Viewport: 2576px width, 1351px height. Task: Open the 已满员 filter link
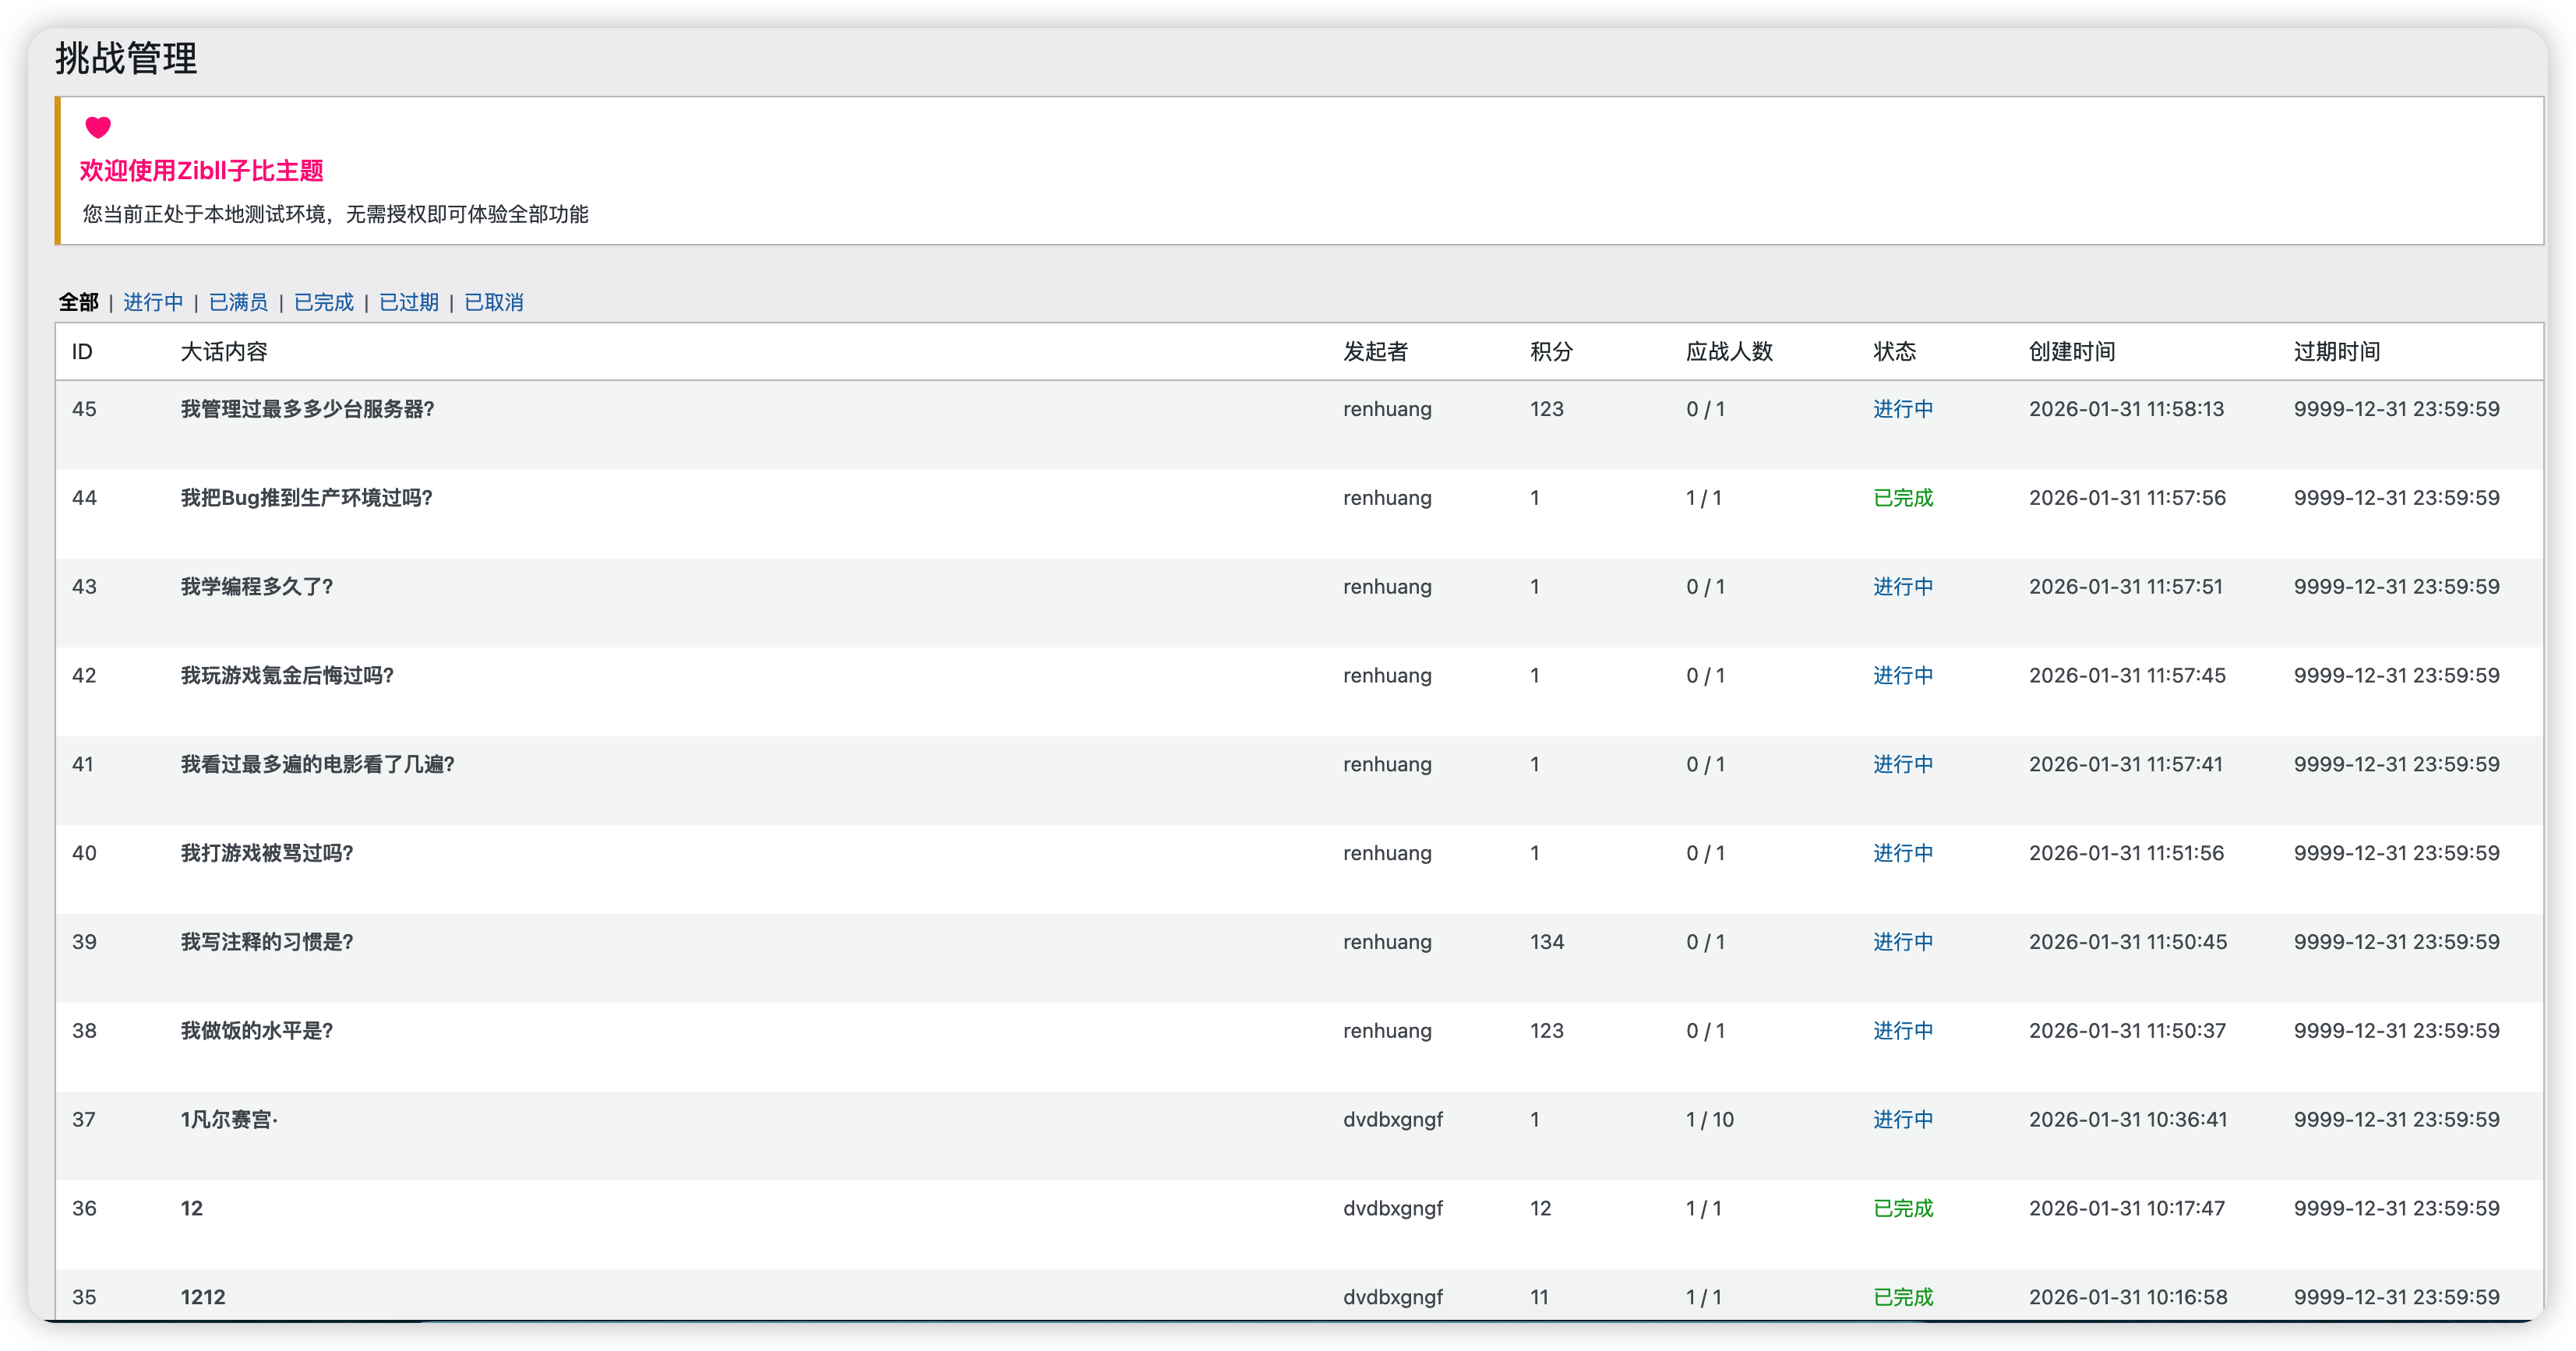238,302
